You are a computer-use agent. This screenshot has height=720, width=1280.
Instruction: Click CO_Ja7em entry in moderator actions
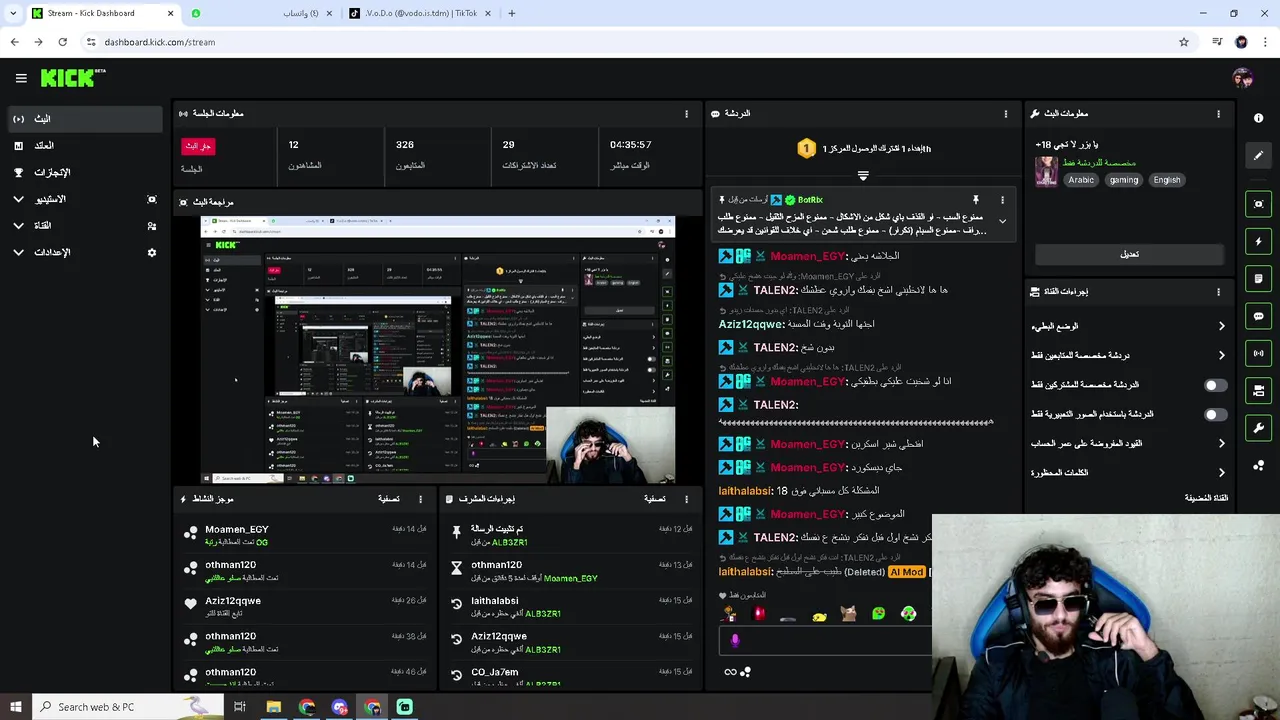[x=570, y=677]
